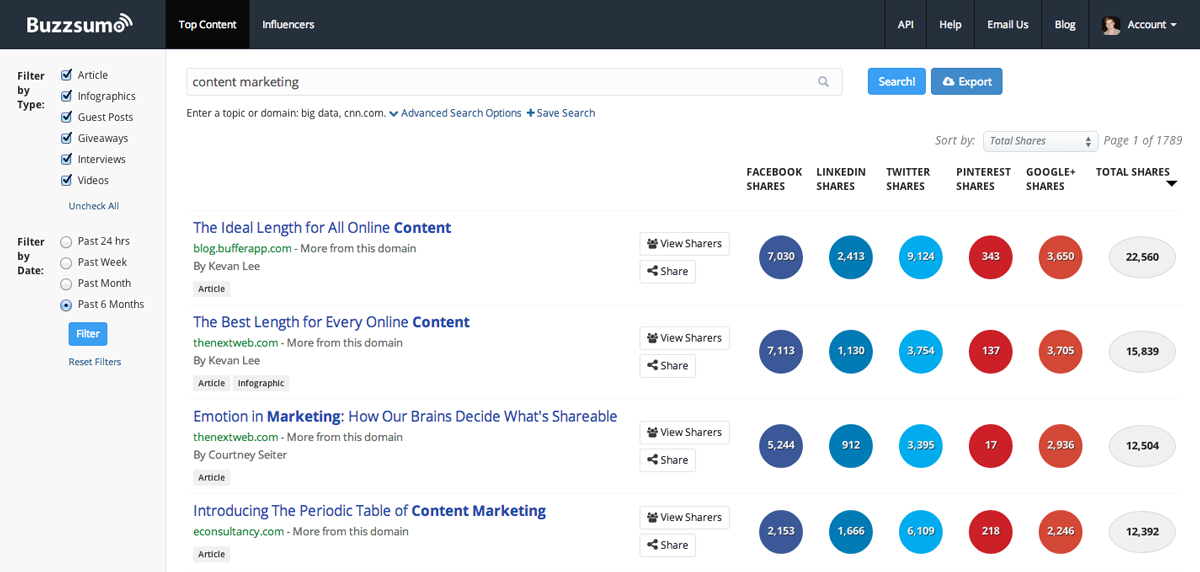View Sharers for The Ideal Length article
The width and height of the screenshot is (1200, 572).
684,244
